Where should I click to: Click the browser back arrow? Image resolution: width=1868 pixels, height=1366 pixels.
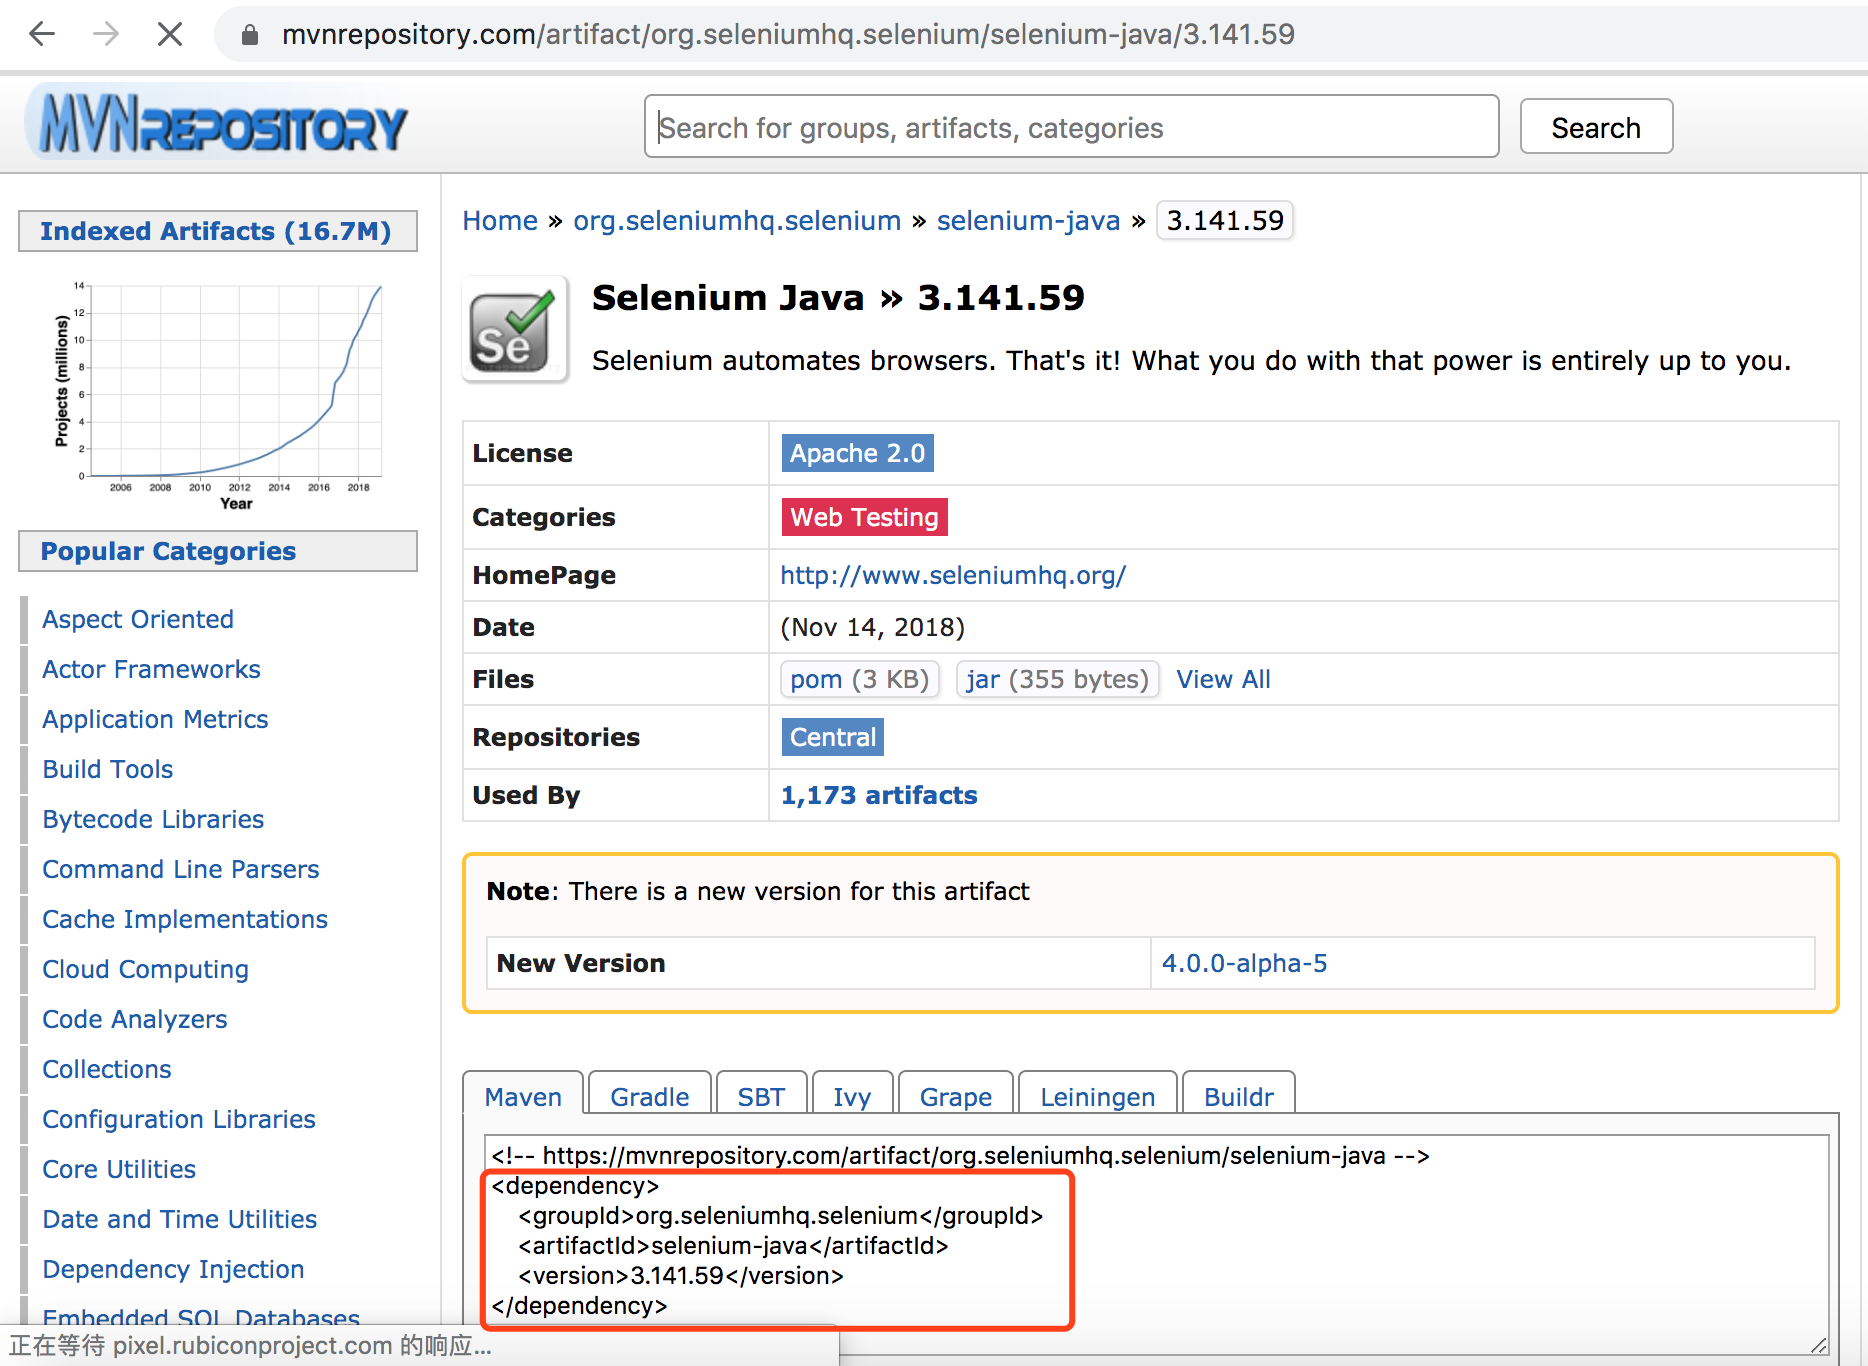pos(42,34)
